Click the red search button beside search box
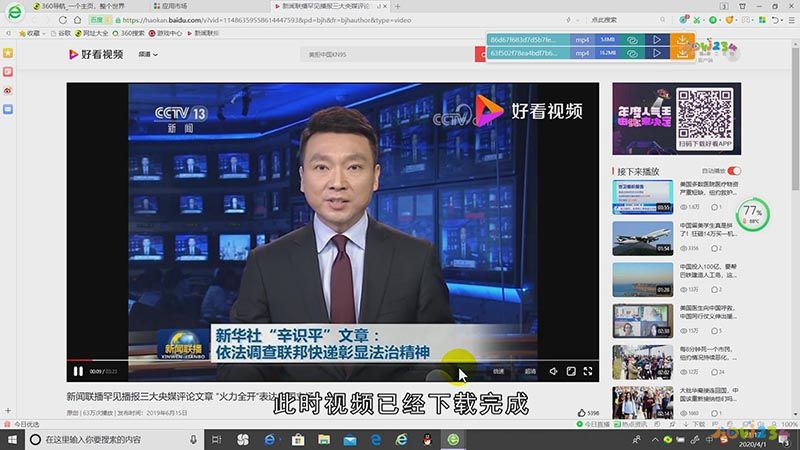 point(481,54)
